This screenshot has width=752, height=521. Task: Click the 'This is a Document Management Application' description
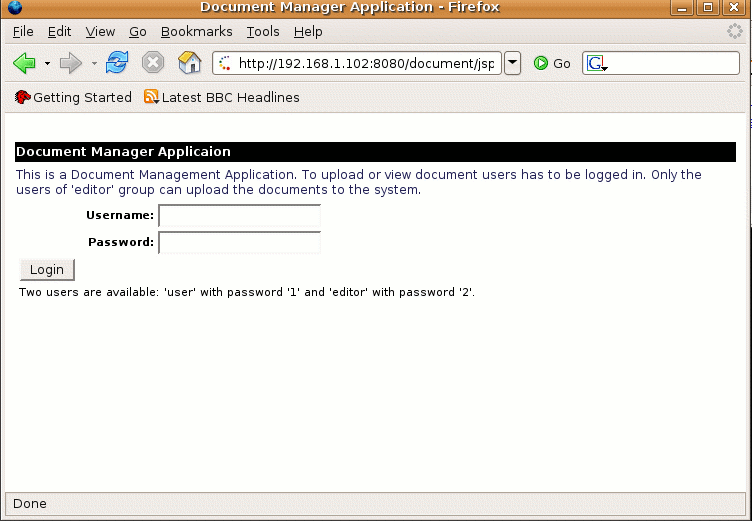pyautogui.click(x=358, y=182)
